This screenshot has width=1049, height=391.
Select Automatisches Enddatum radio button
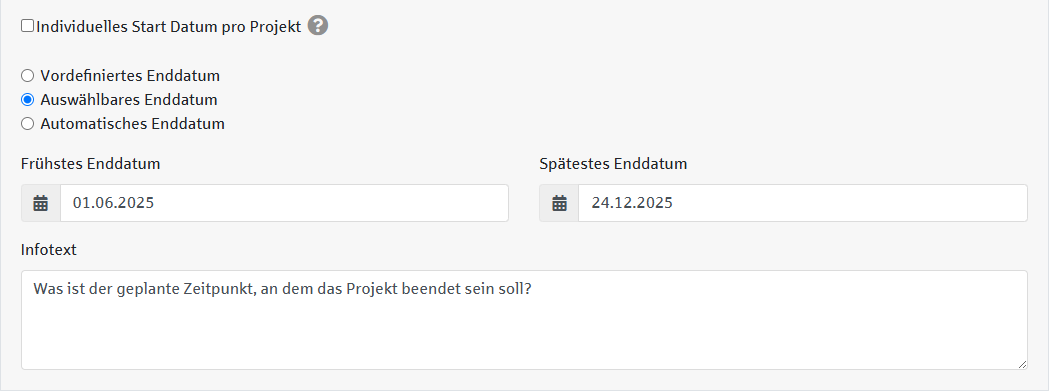click(x=27, y=124)
